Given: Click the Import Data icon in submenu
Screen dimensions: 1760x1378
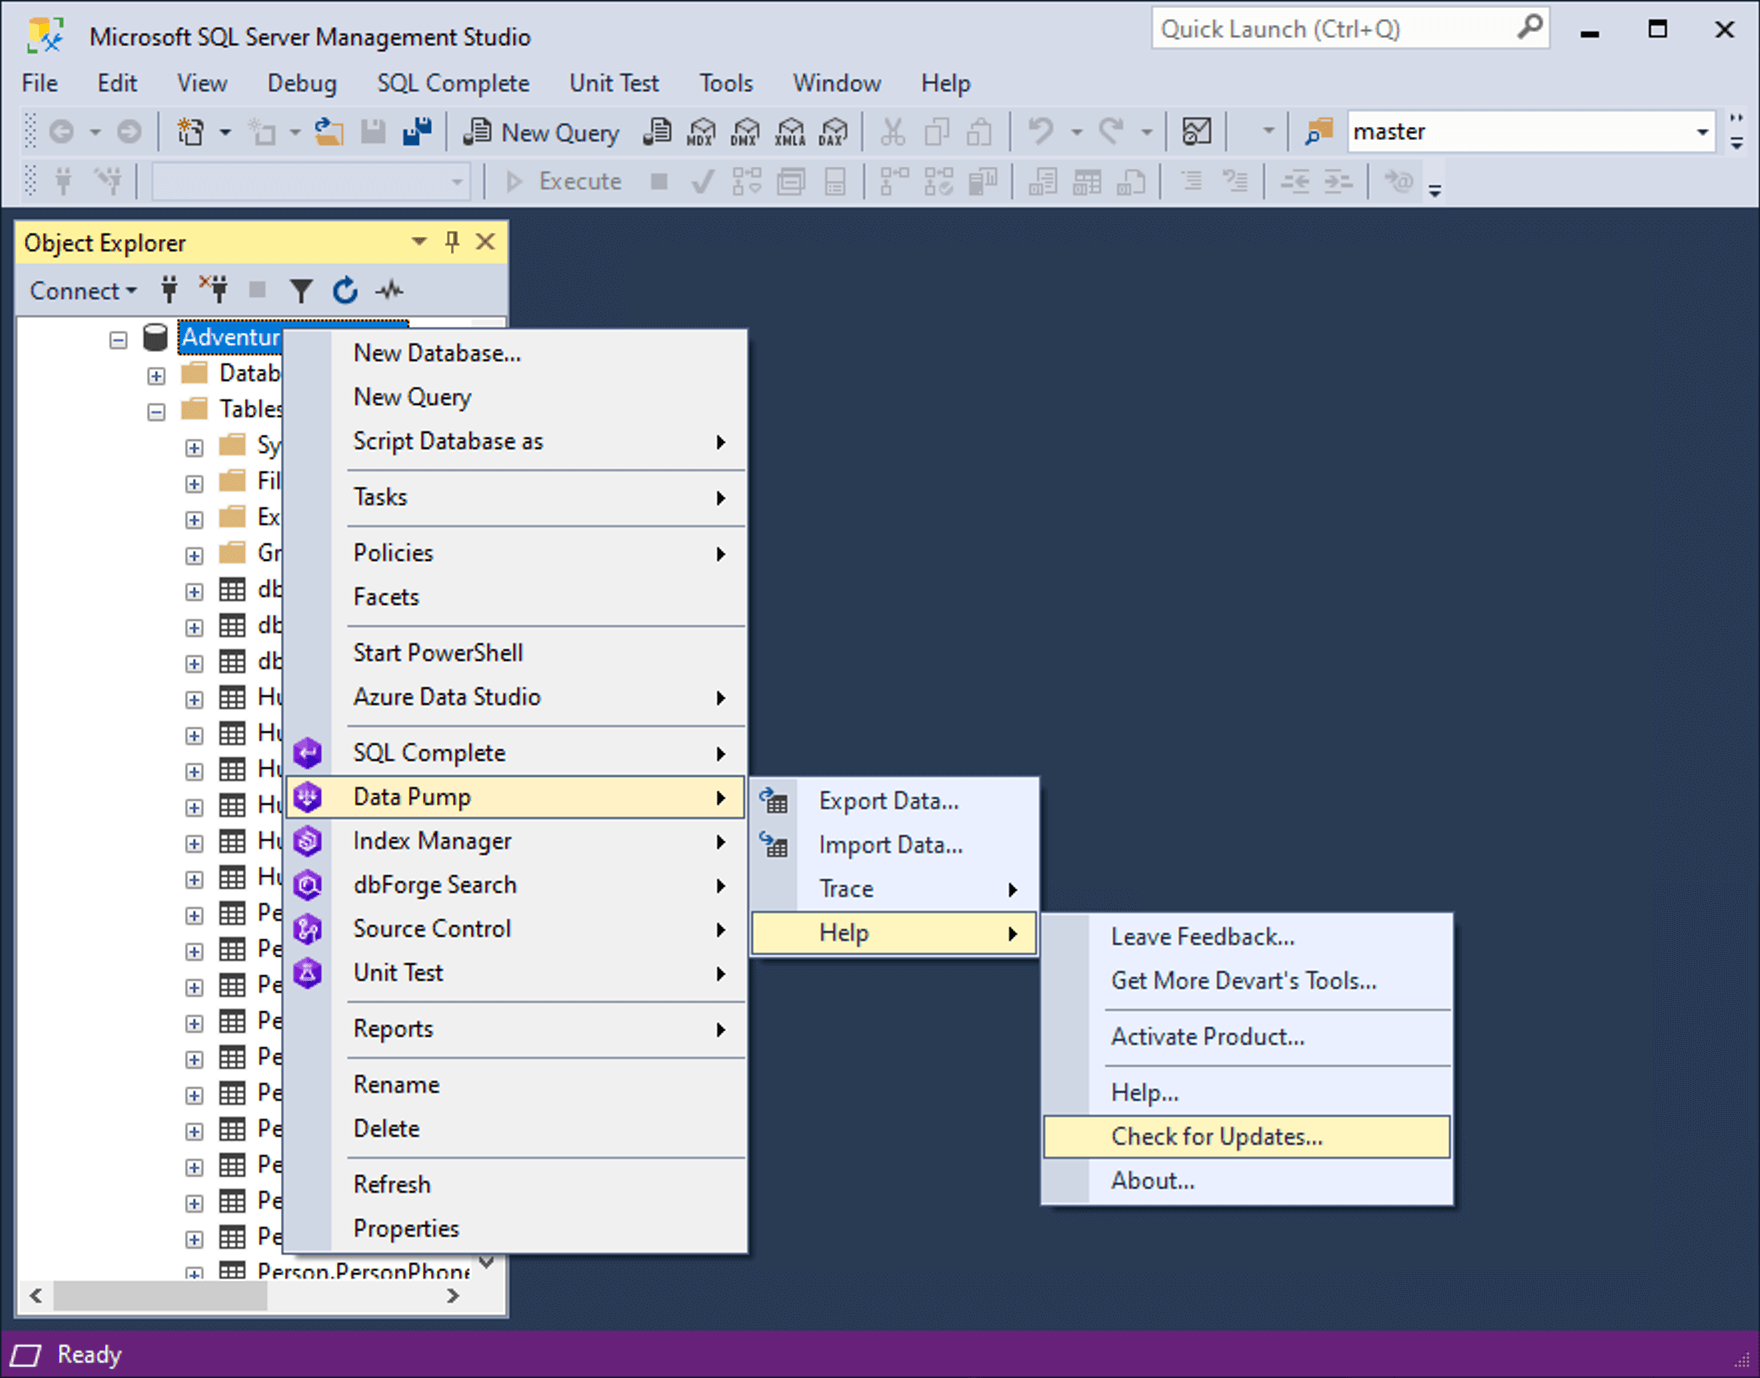Looking at the screenshot, I should click(x=774, y=844).
